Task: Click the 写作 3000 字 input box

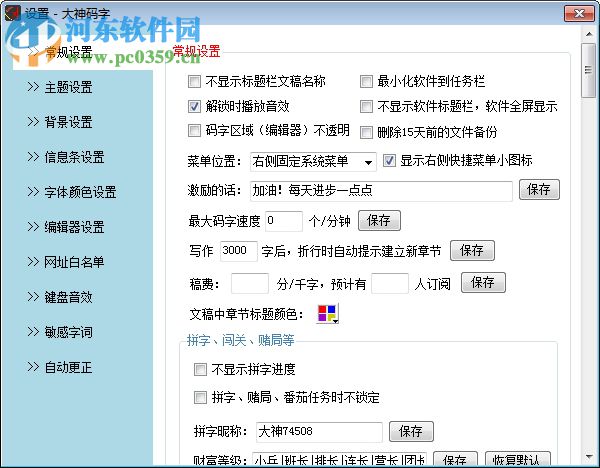Action: click(239, 251)
